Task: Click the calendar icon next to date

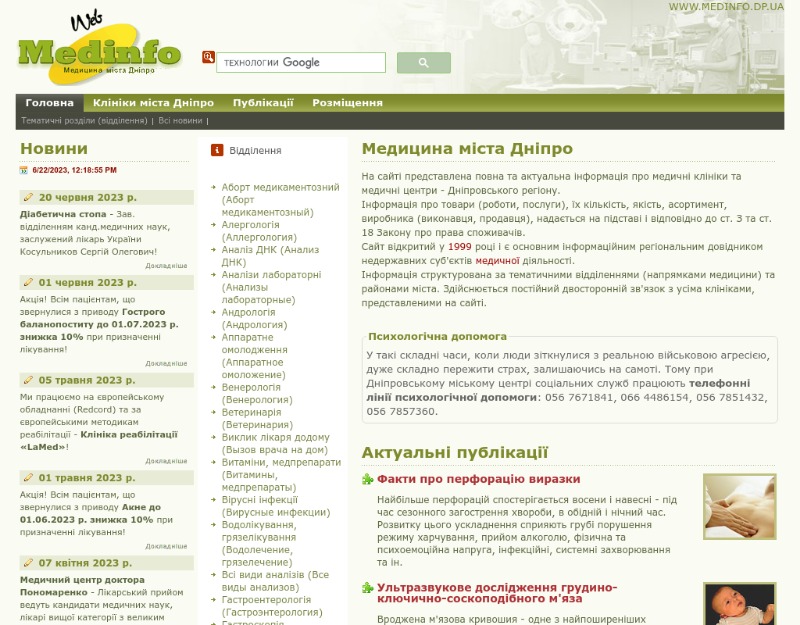Action: 23,170
